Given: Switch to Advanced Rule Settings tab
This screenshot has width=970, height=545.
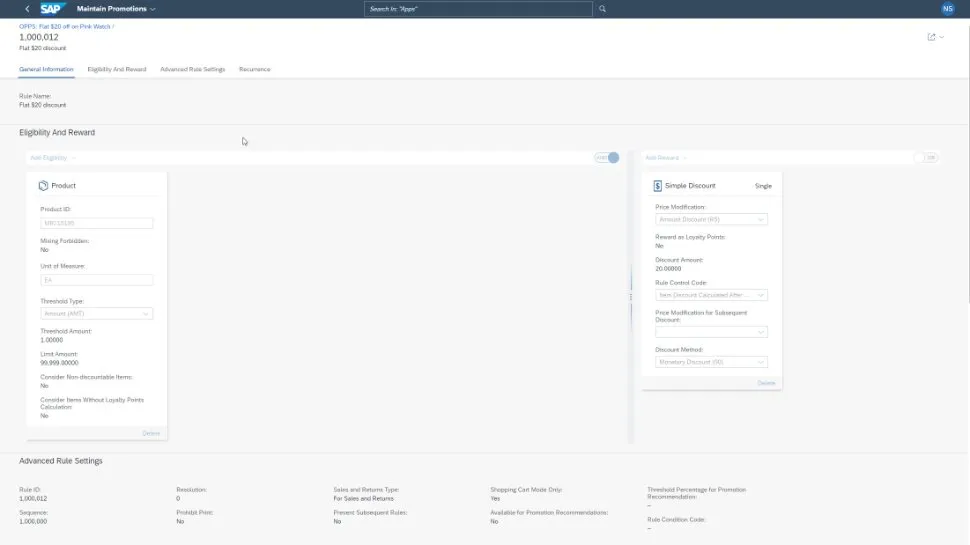Looking at the screenshot, I should tap(192, 69).
